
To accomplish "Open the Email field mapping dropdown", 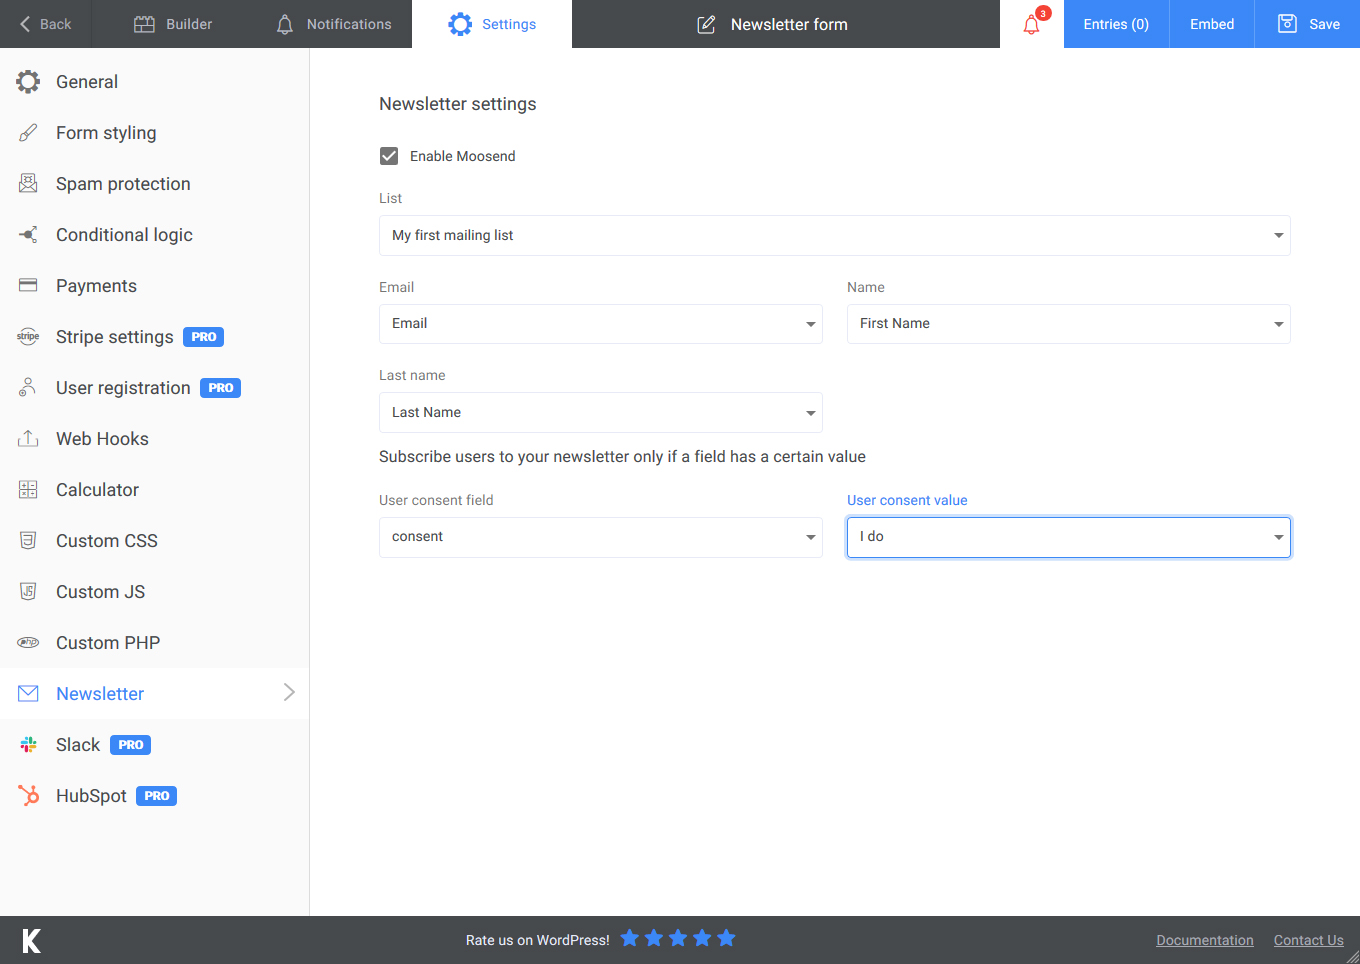I will click(x=601, y=324).
